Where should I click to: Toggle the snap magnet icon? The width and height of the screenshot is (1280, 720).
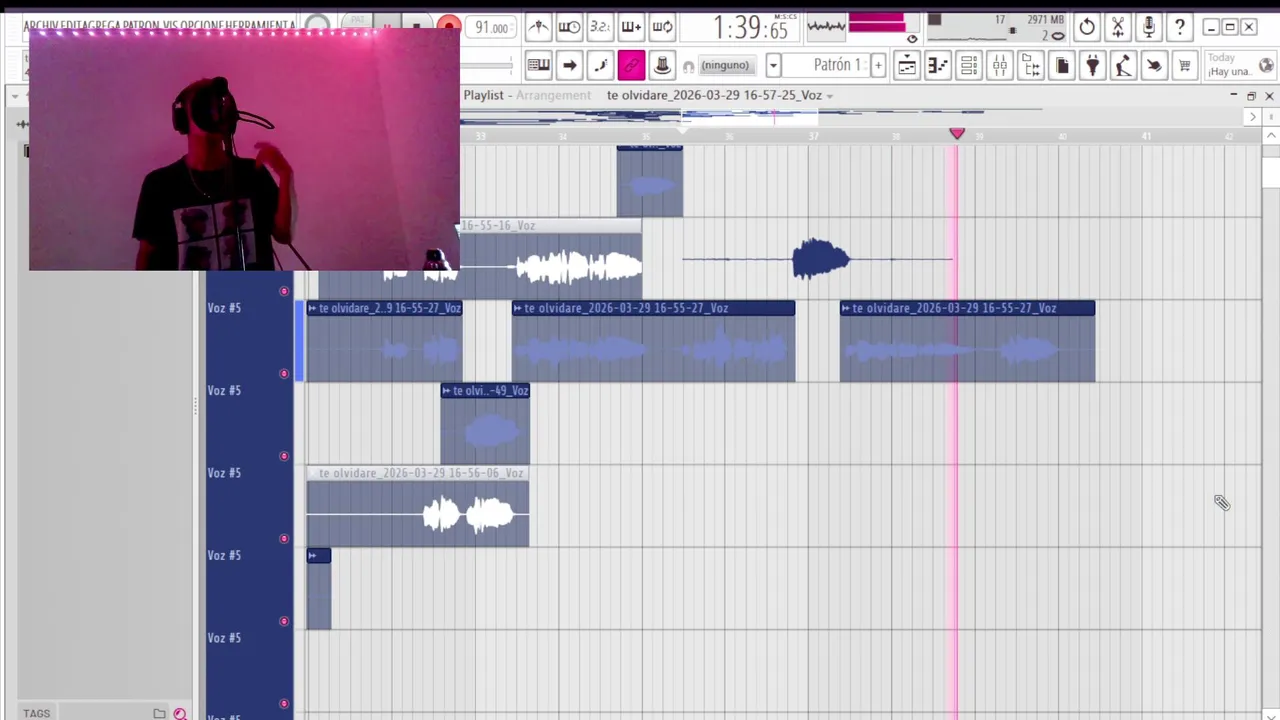tap(688, 66)
